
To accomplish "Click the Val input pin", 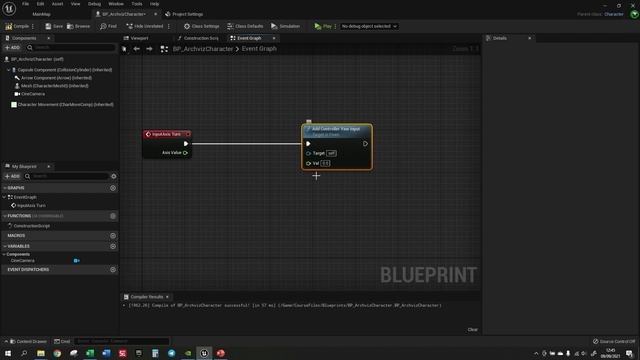I will [309, 163].
